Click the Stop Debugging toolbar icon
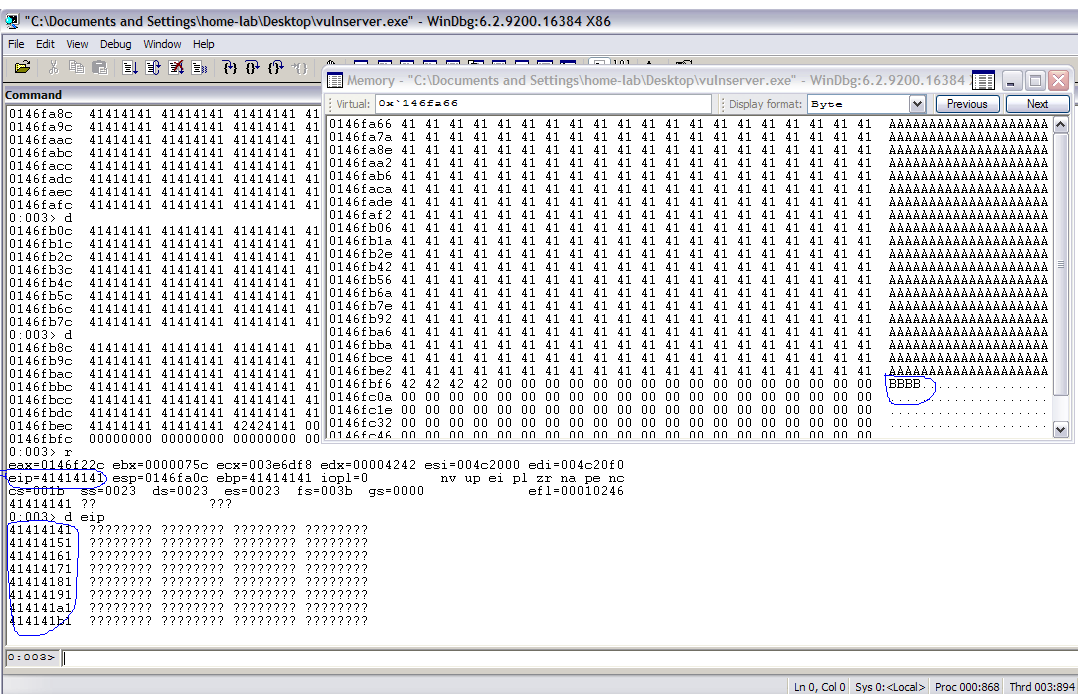This screenshot has width=1078, height=694. tap(177, 67)
